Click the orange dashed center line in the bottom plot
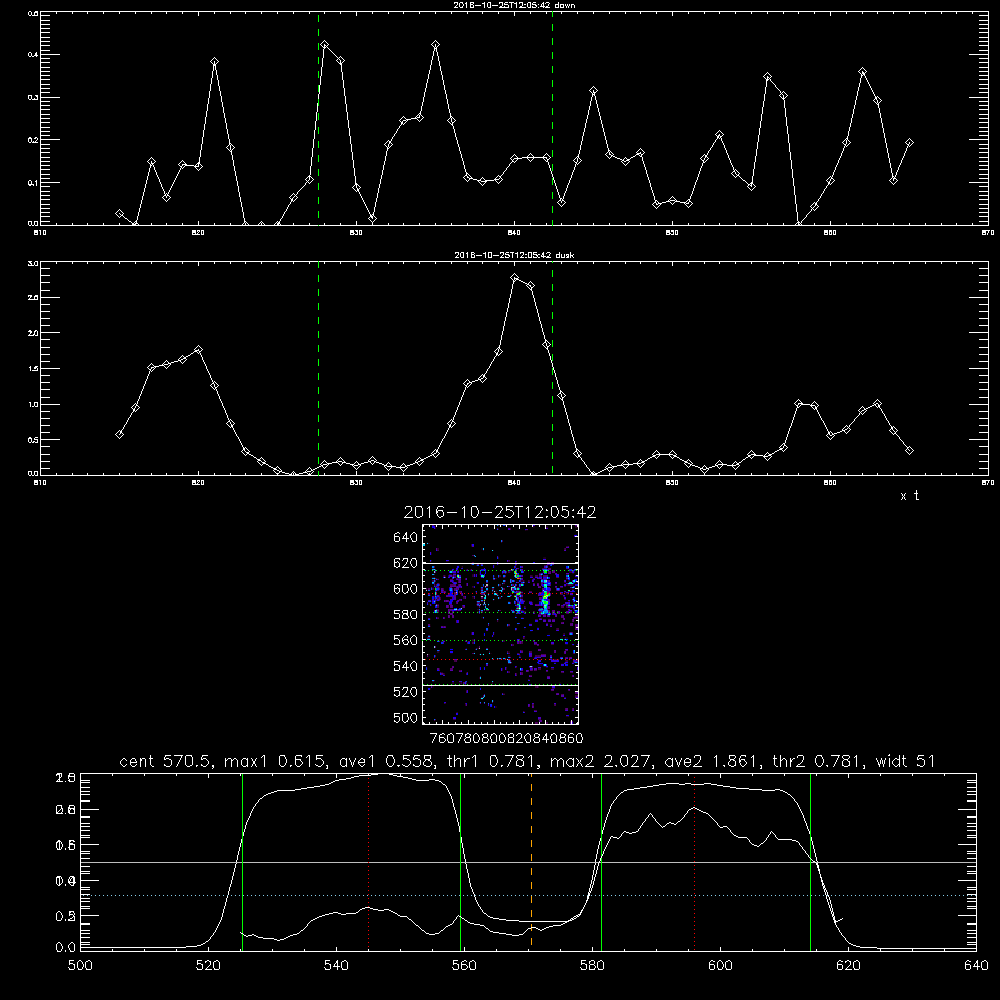 coord(531,861)
